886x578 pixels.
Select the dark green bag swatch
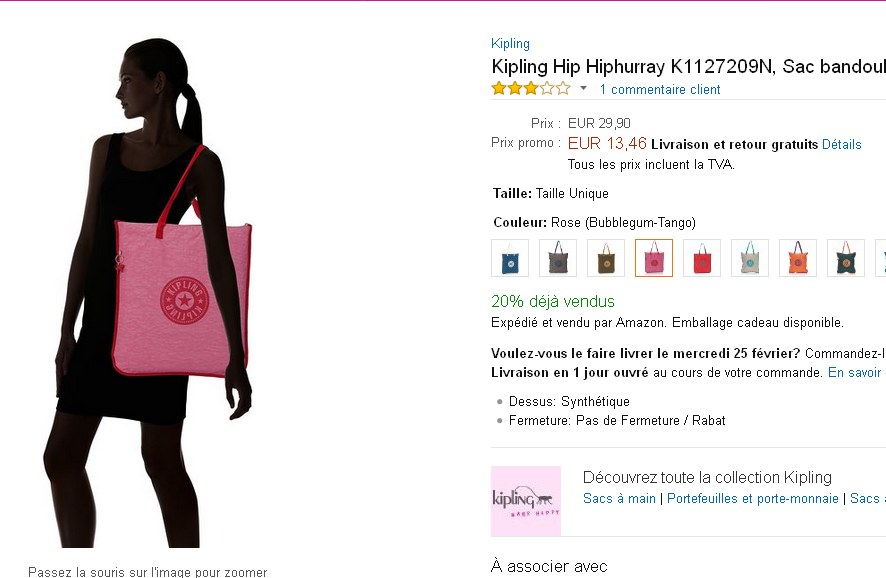pos(846,258)
